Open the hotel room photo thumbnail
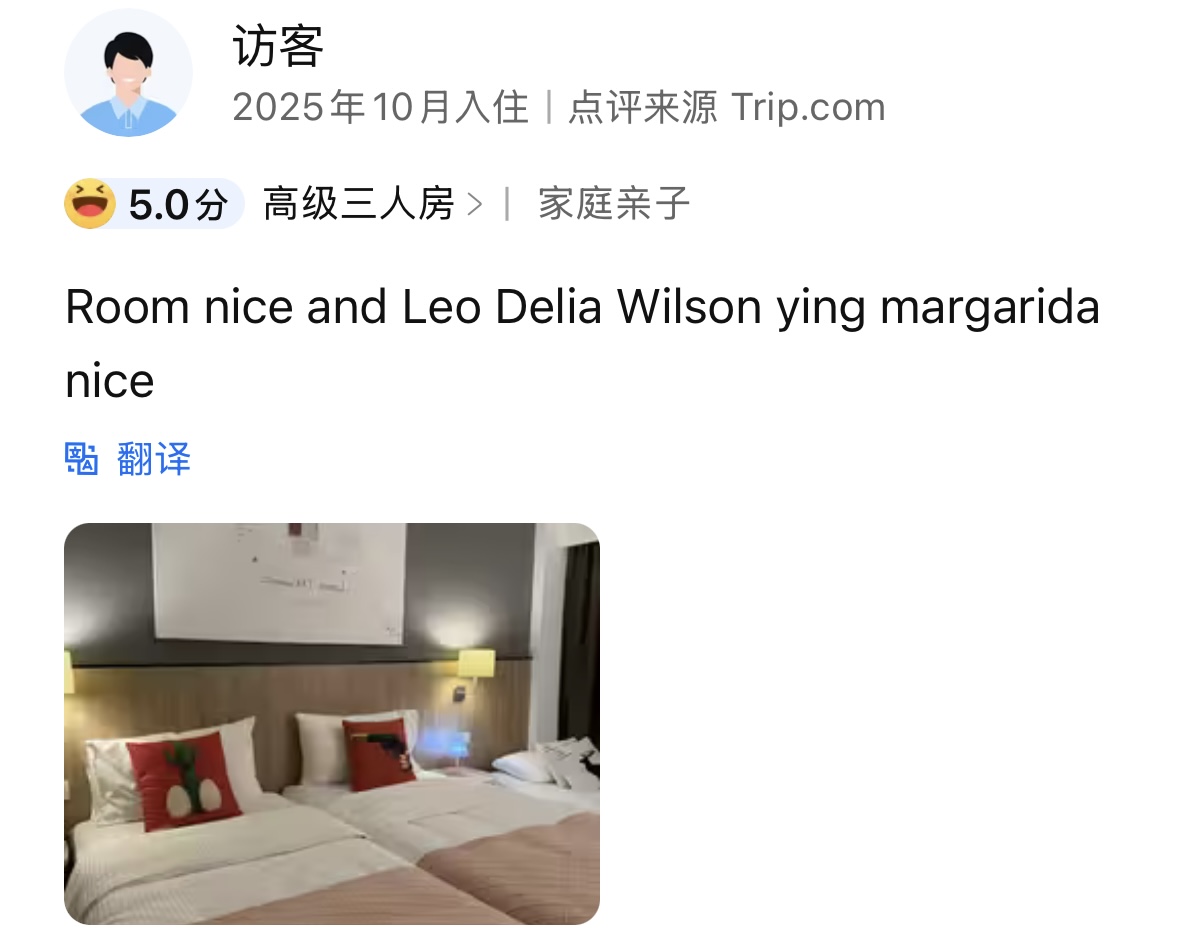Viewport: 1194px width, 950px height. coord(332,724)
